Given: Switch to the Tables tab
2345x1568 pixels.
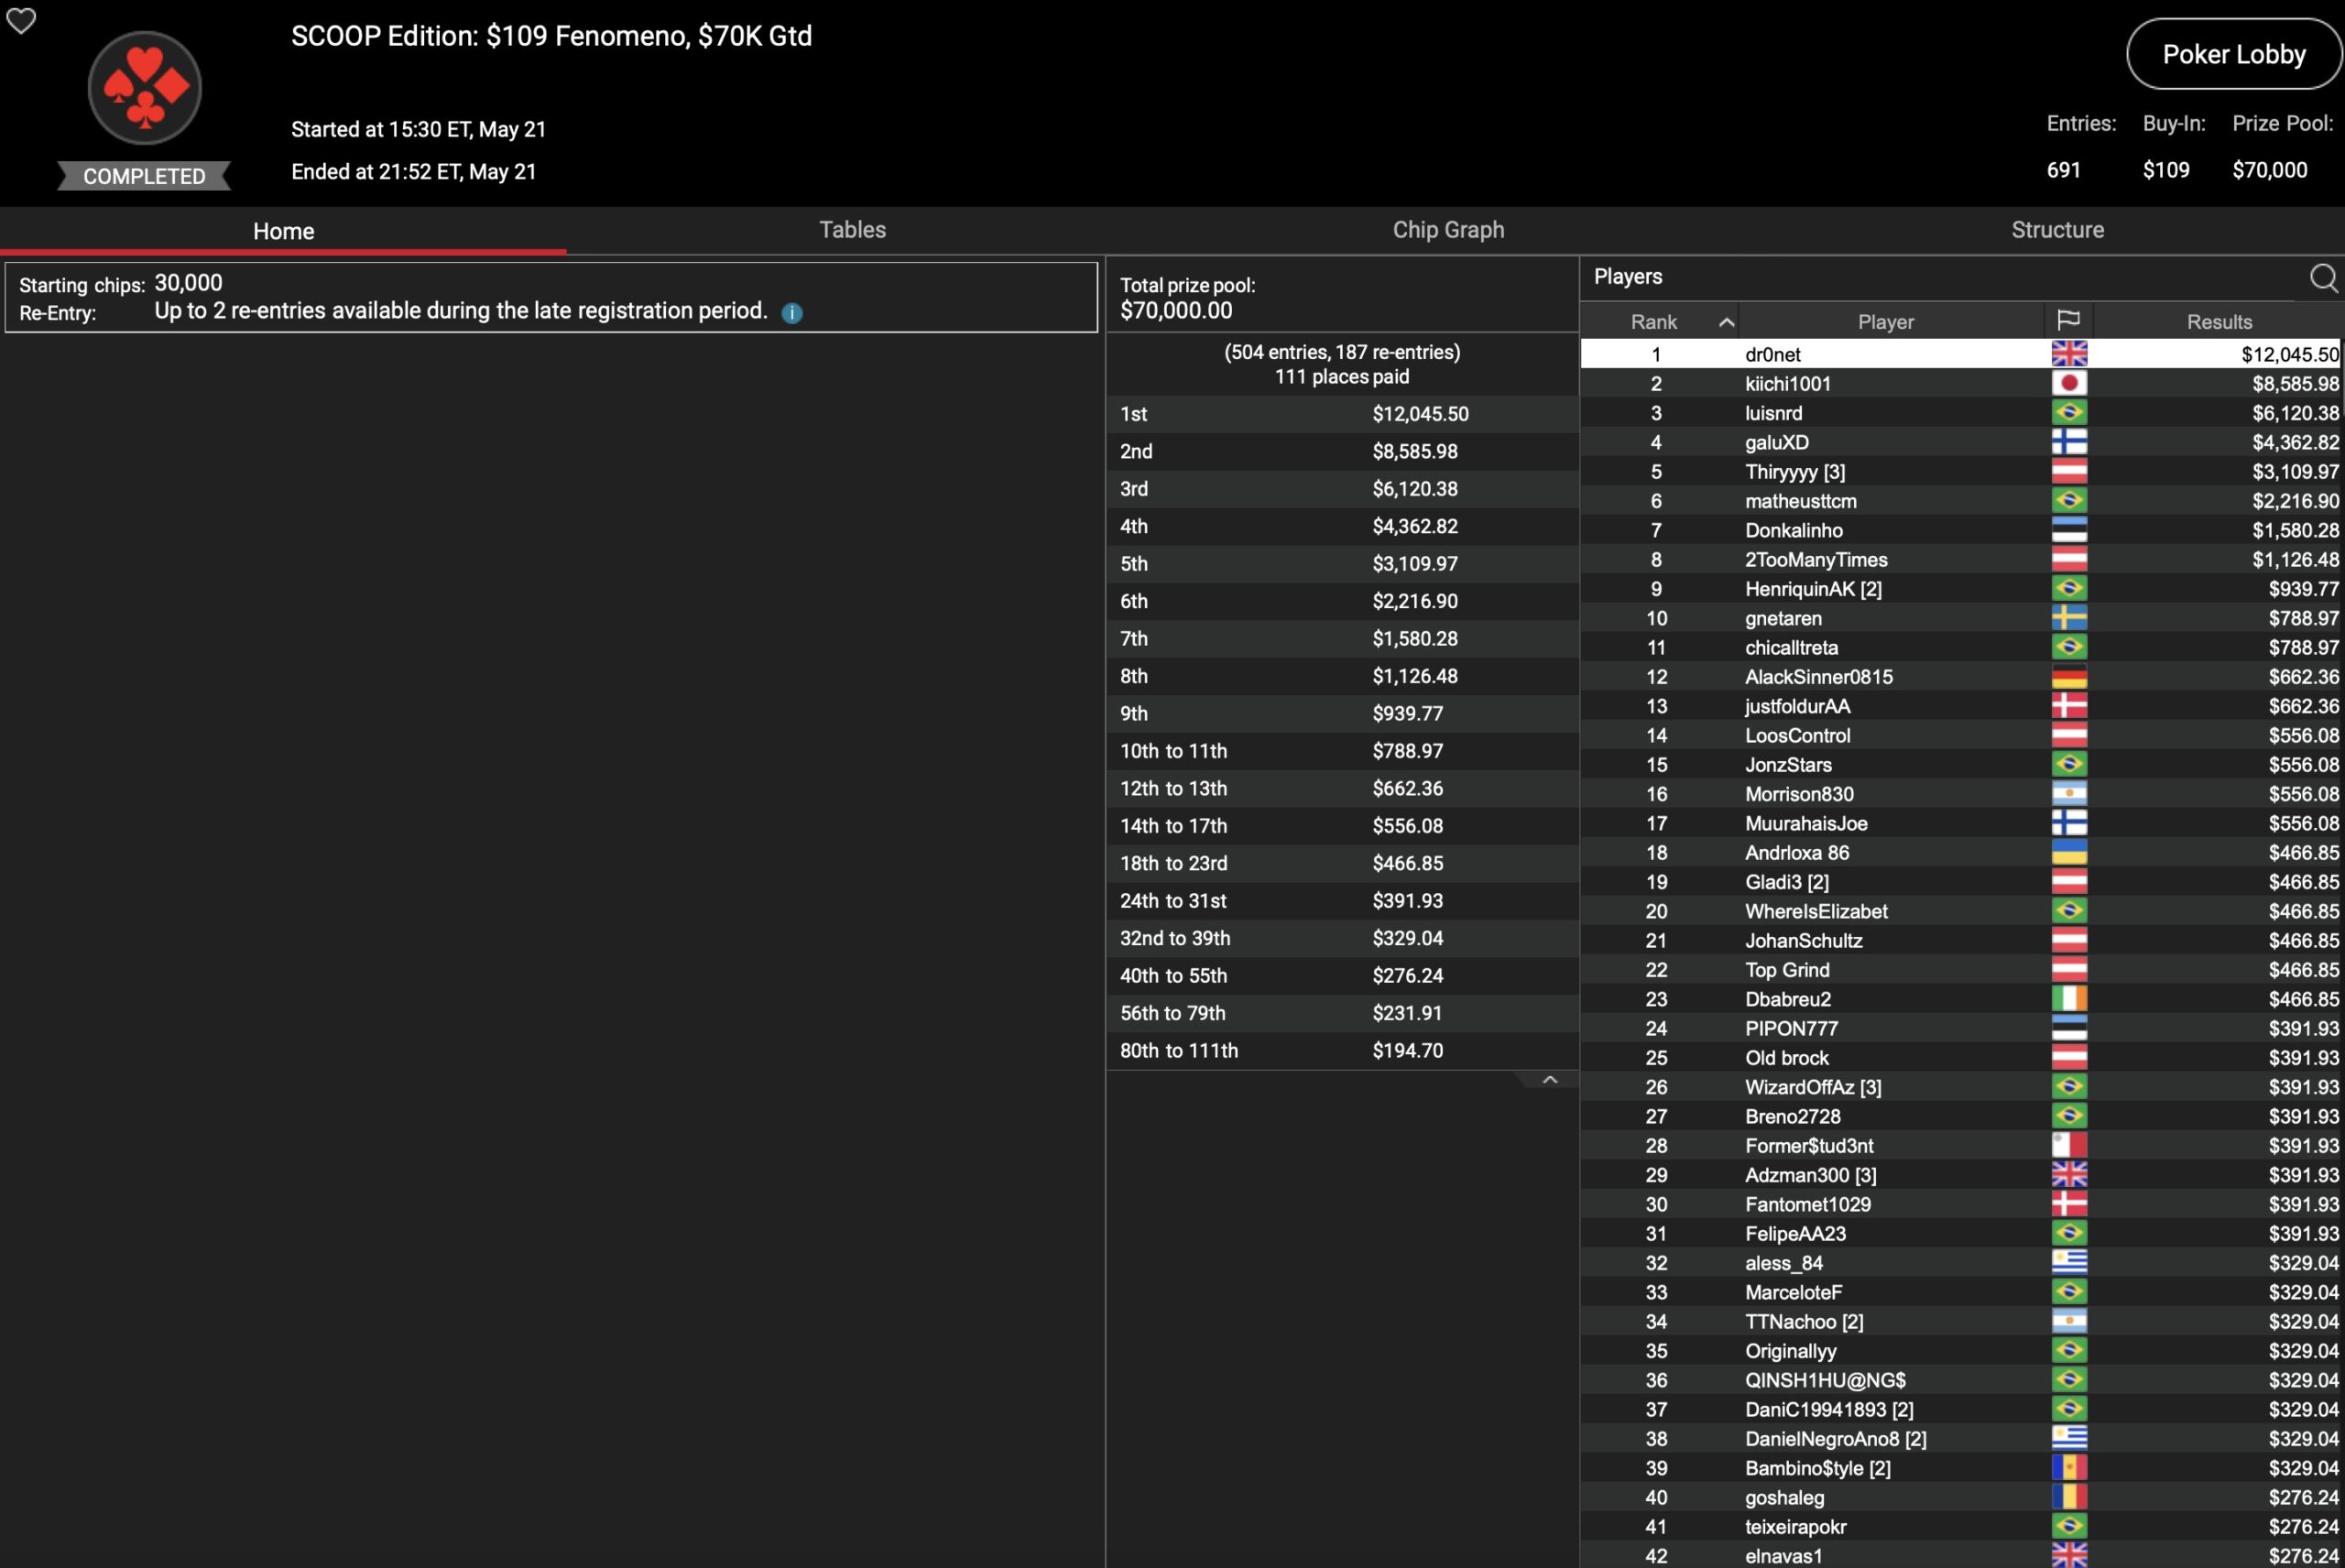Looking at the screenshot, I should [x=852, y=230].
